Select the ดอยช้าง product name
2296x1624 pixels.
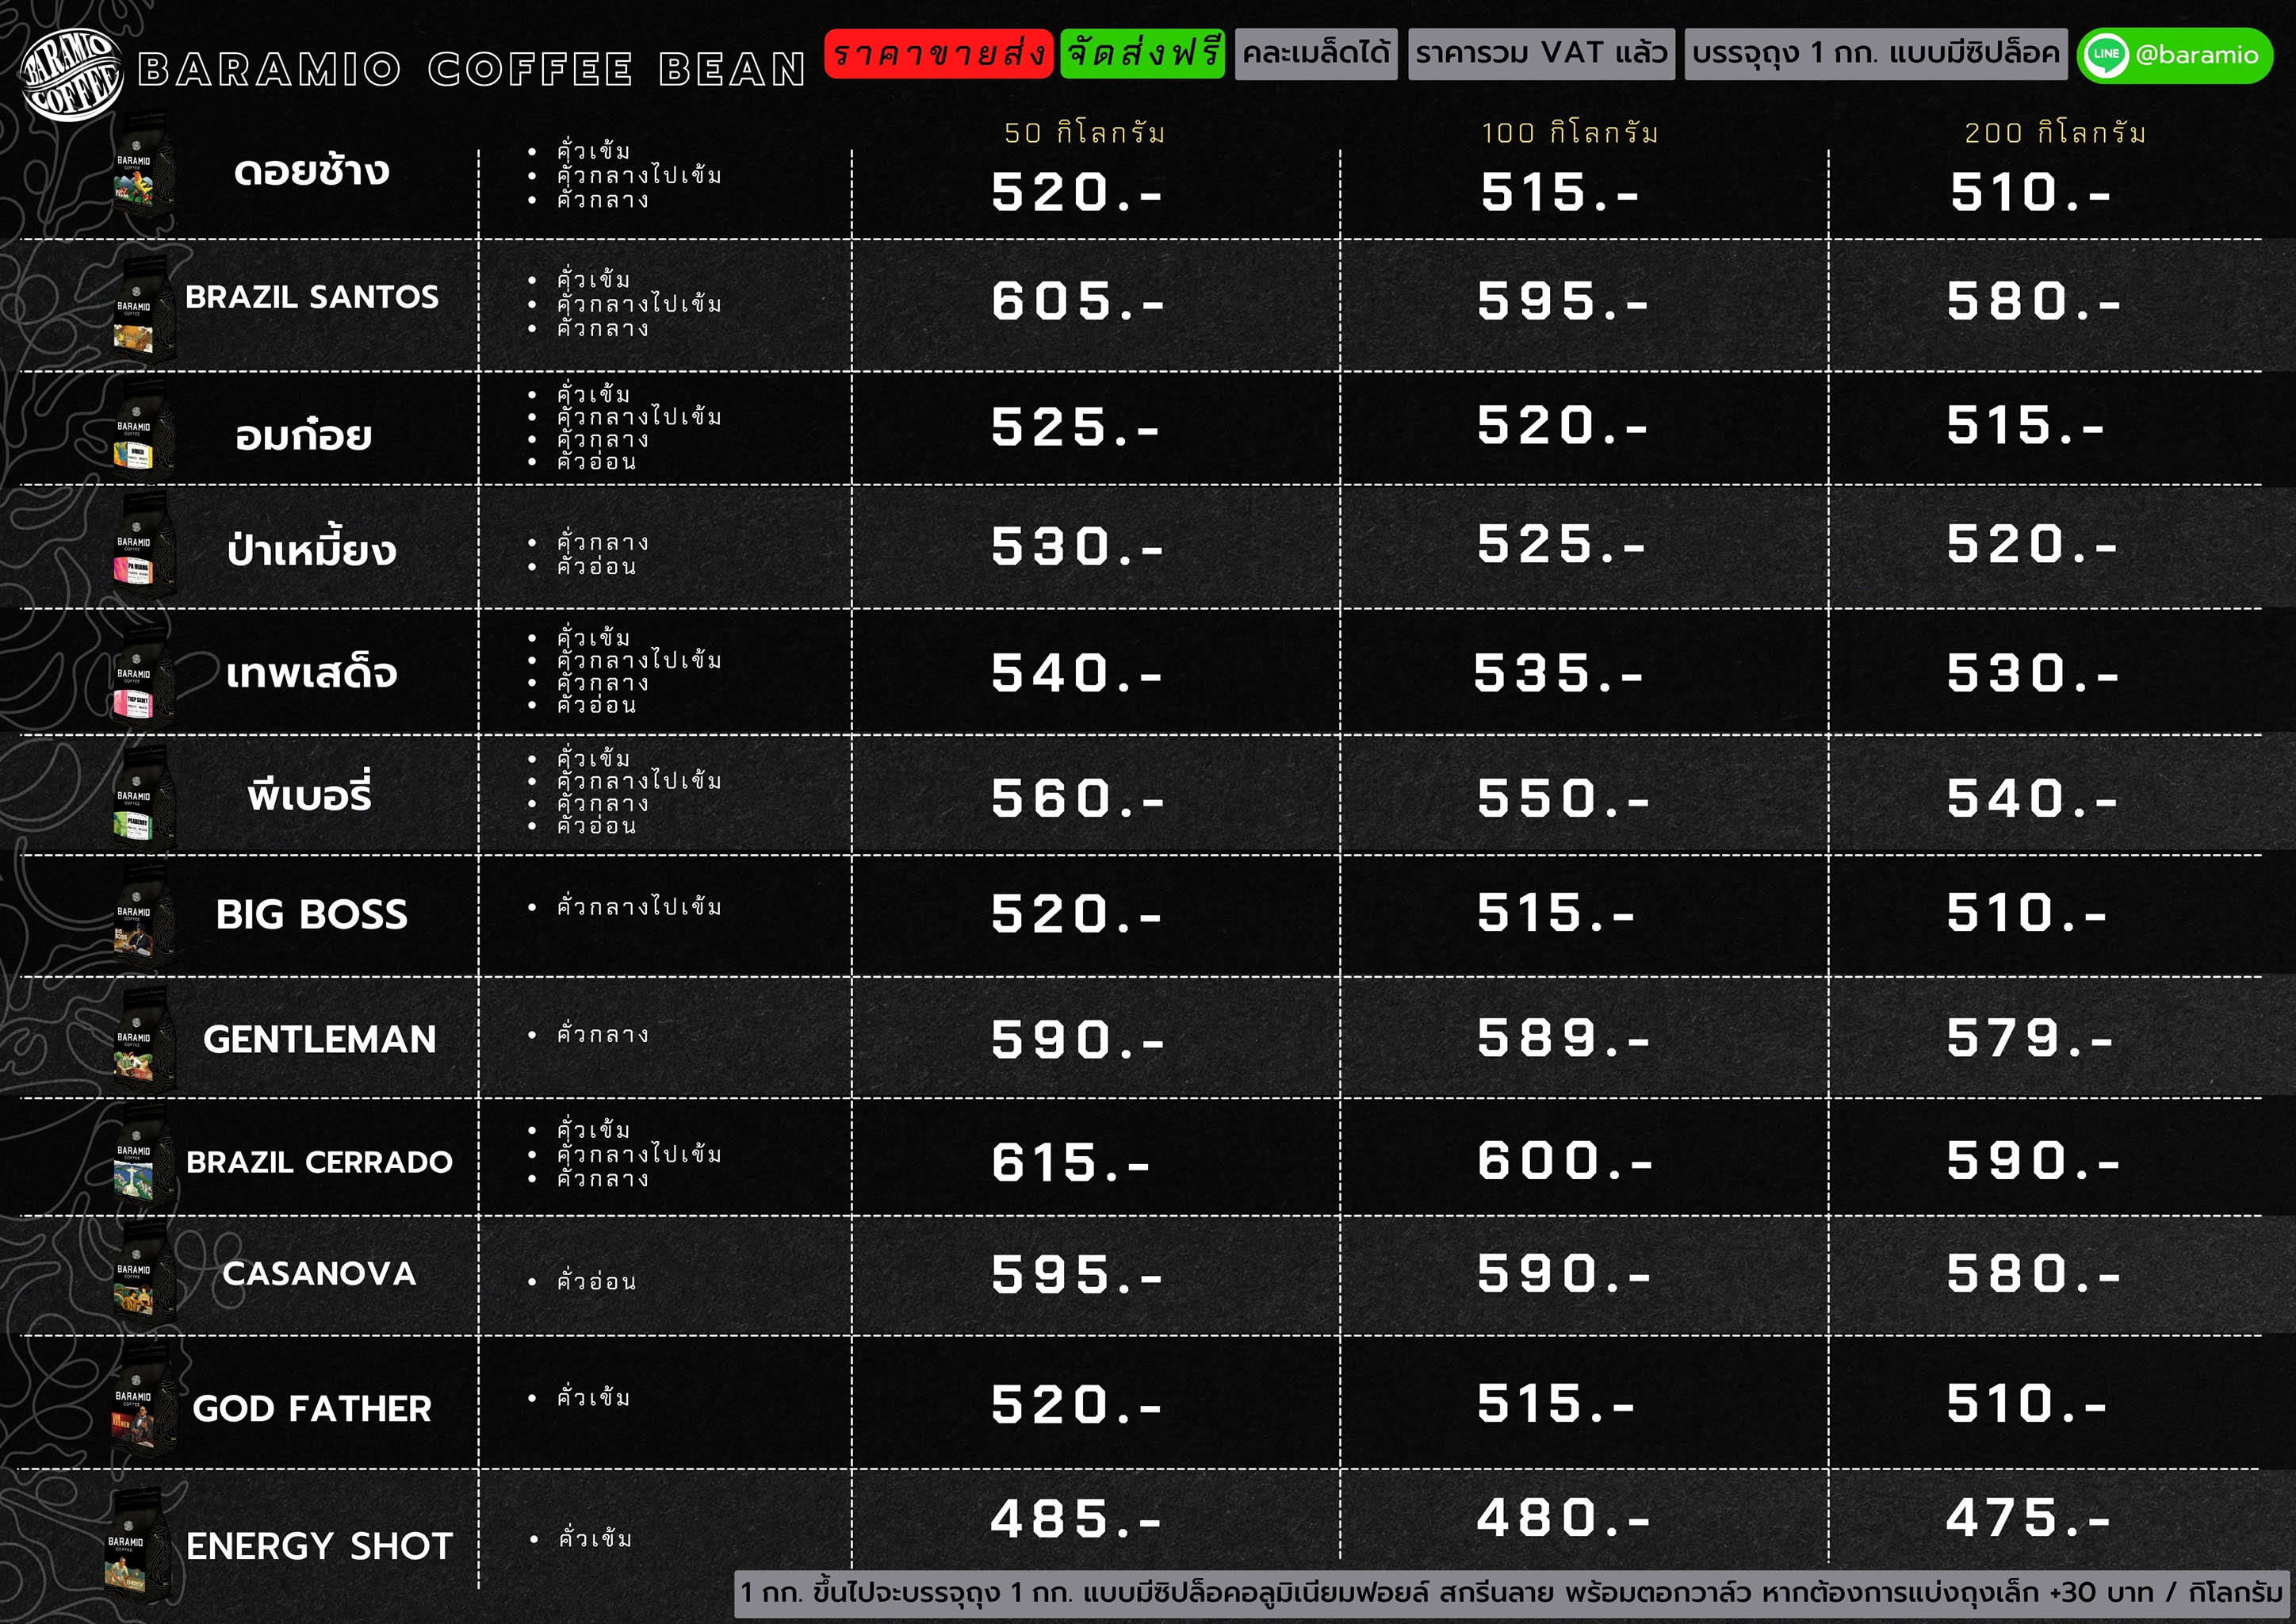[x=311, y=171]
